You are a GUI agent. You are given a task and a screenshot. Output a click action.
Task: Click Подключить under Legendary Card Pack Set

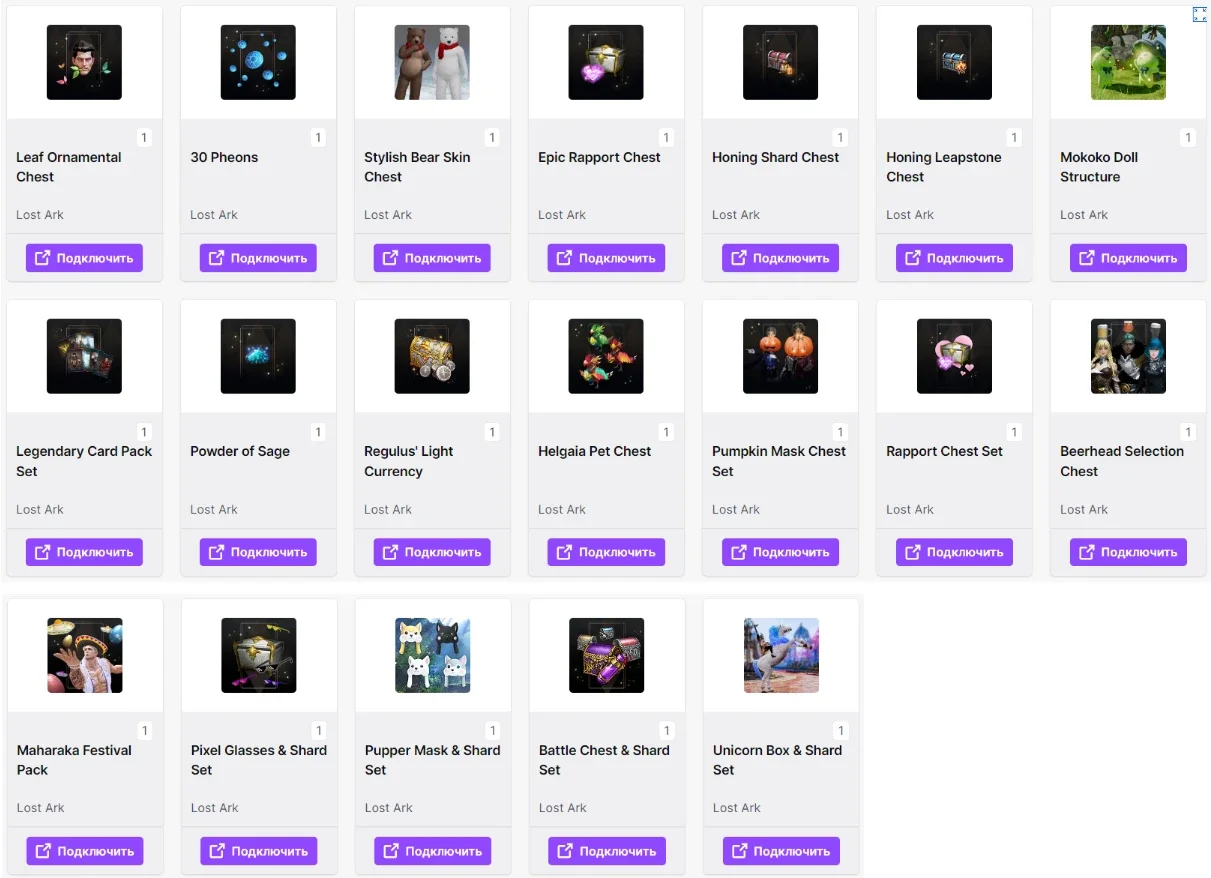coord(84,552)
